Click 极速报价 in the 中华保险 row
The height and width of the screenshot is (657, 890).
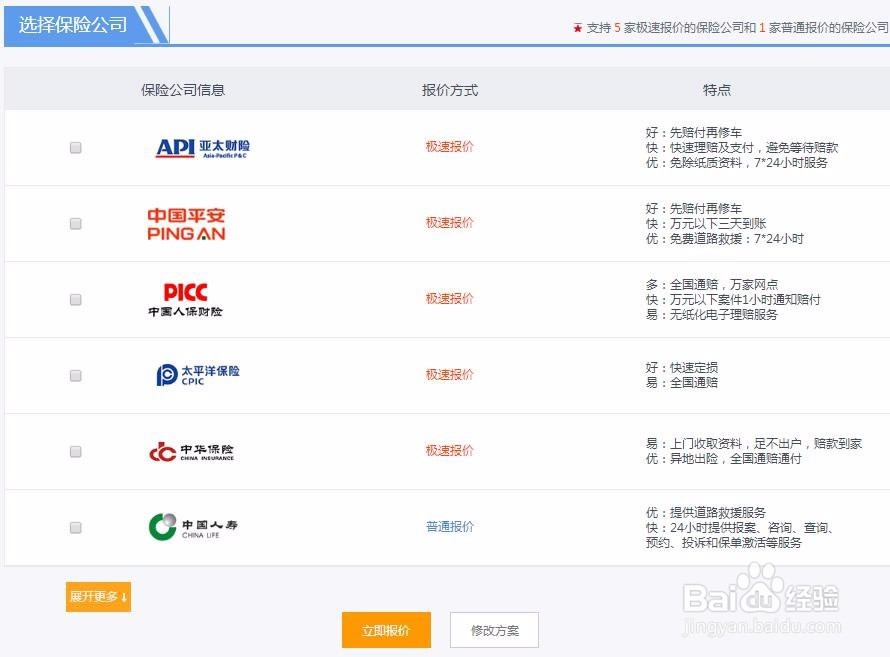coord(450,450)
